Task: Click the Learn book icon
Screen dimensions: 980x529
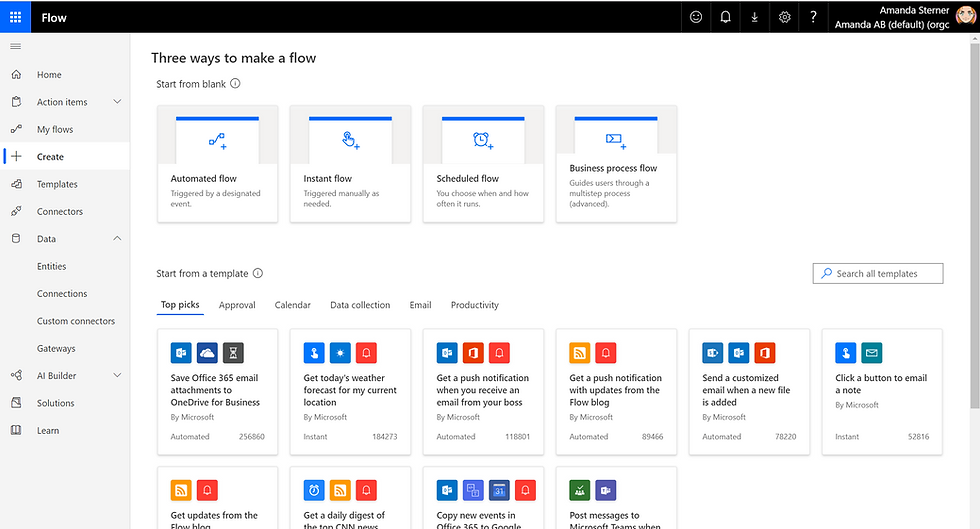Action: pos(16,430)
